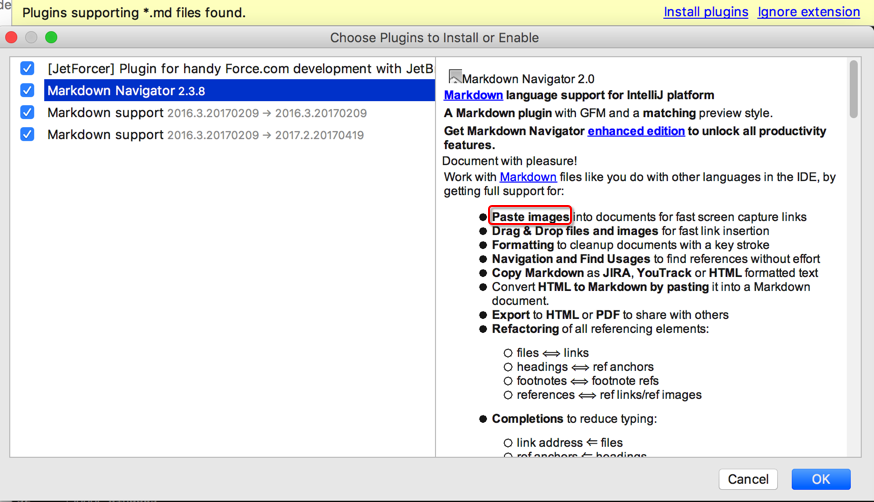Click the green zoom window button
874x502 pixels.
pyautogui.click(x=51, y=37)
